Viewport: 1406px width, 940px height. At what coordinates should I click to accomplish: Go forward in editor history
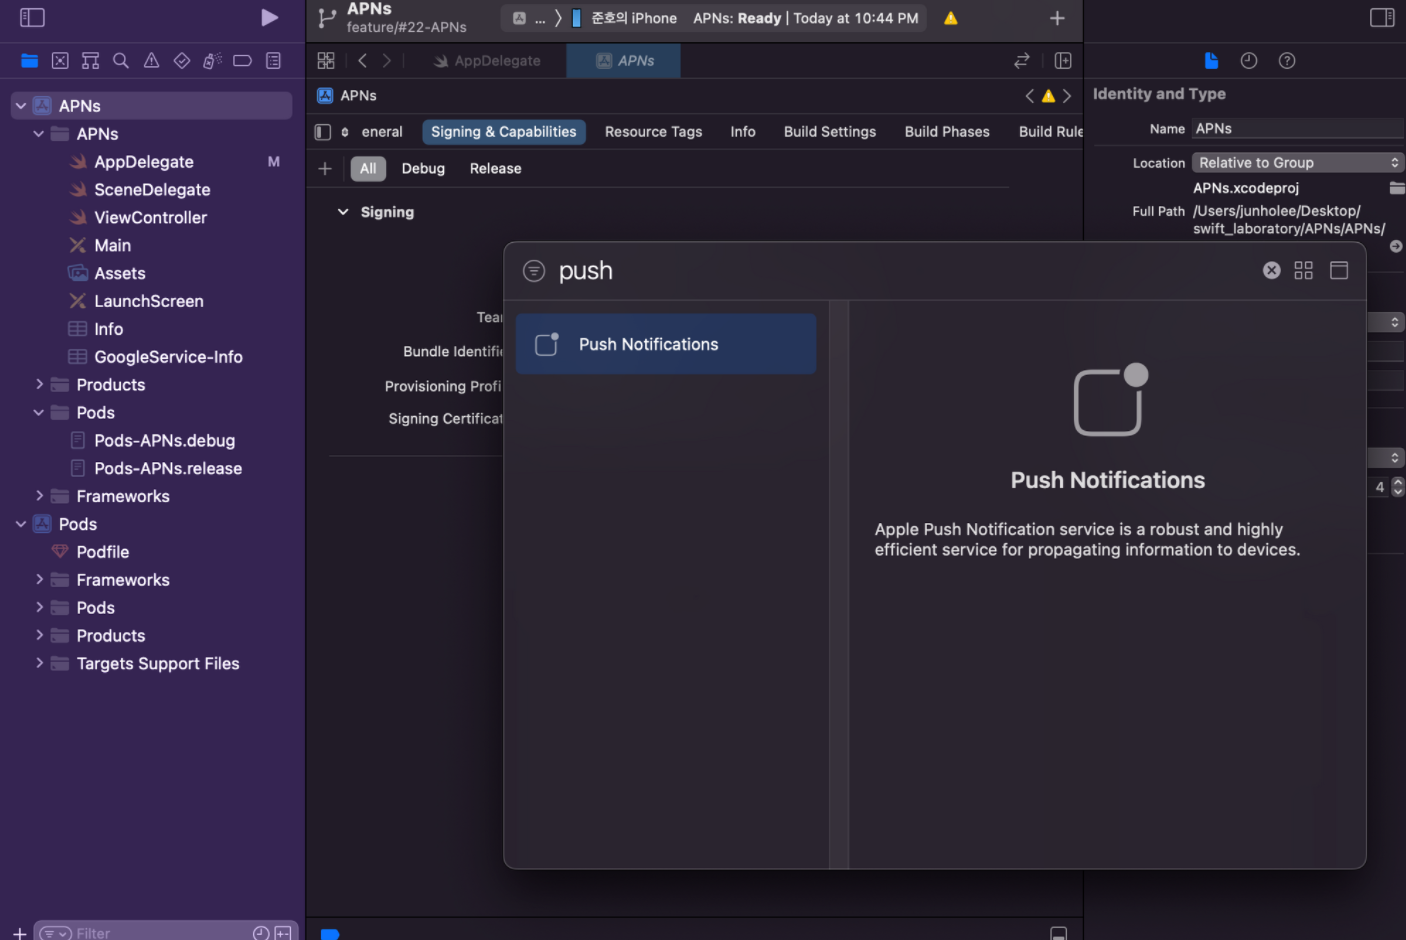[387, 61]
